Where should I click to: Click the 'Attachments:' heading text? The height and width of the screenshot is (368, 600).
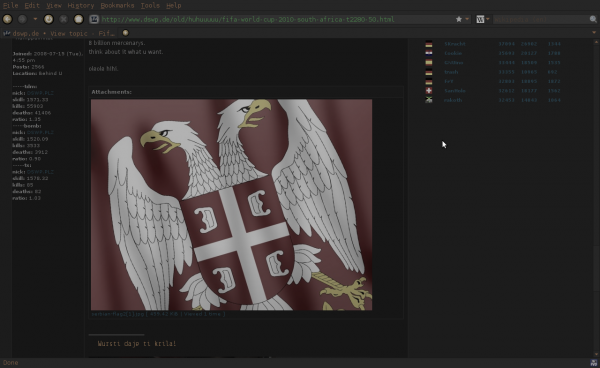[x=111, y=92]
